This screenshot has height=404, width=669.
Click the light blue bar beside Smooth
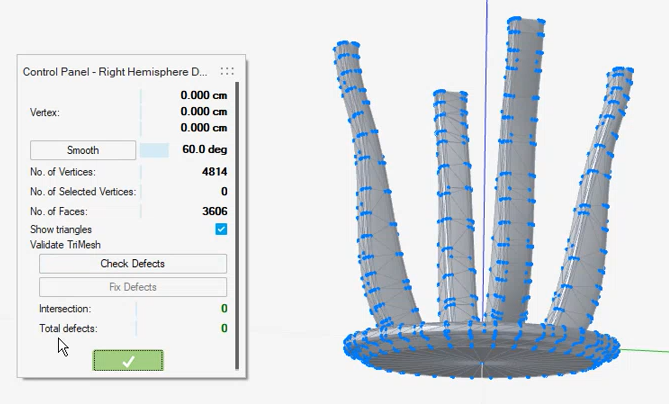coord(154,150)
